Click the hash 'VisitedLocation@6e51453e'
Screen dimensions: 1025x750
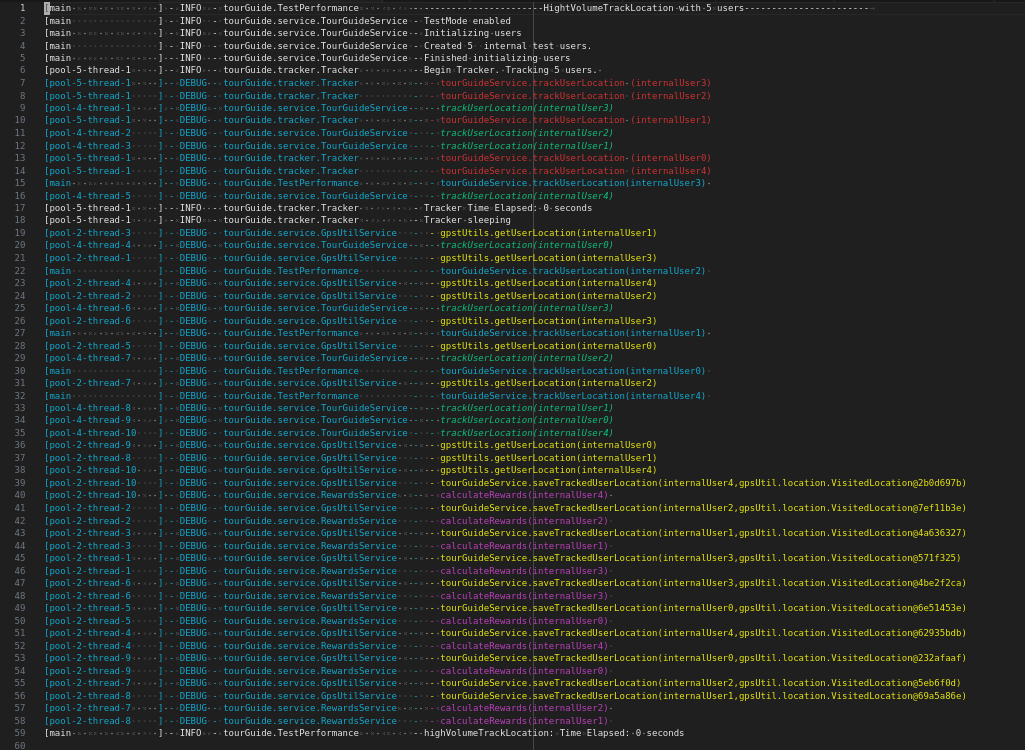point(896,608)
